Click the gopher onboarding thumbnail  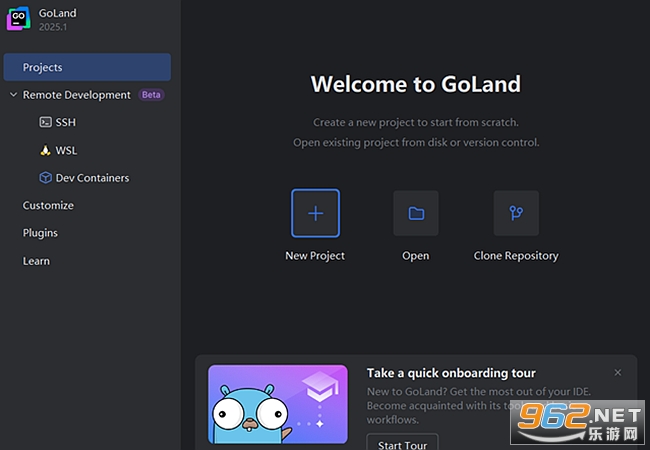pyautogui.click(x=278, y=404)
